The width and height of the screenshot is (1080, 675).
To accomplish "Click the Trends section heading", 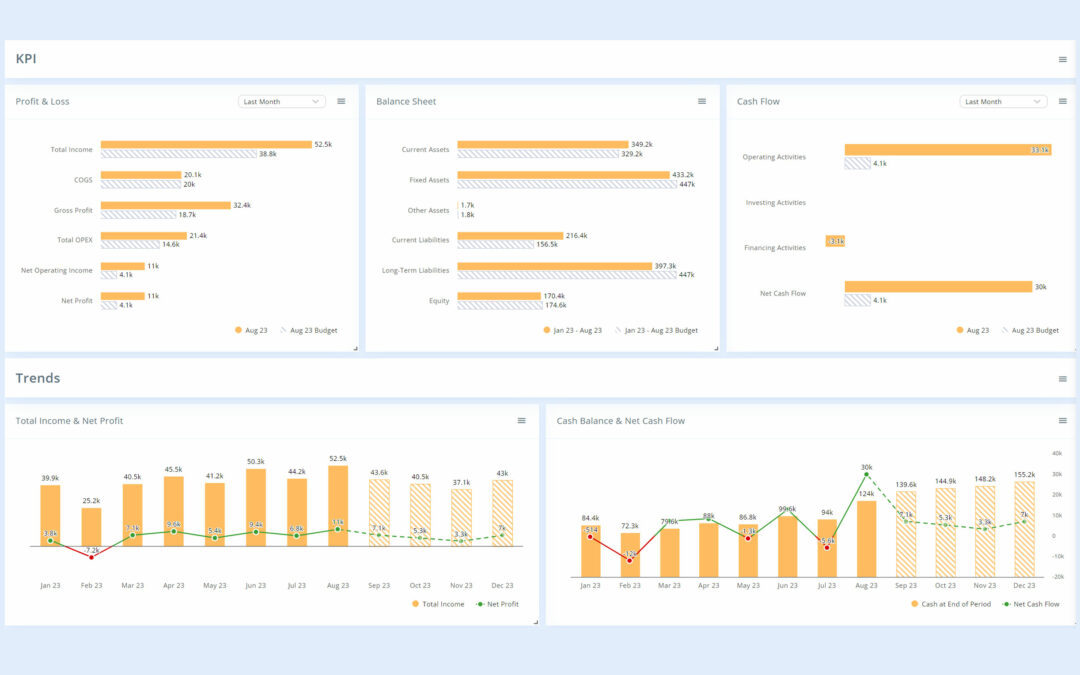I will click(x=38, y=378).
